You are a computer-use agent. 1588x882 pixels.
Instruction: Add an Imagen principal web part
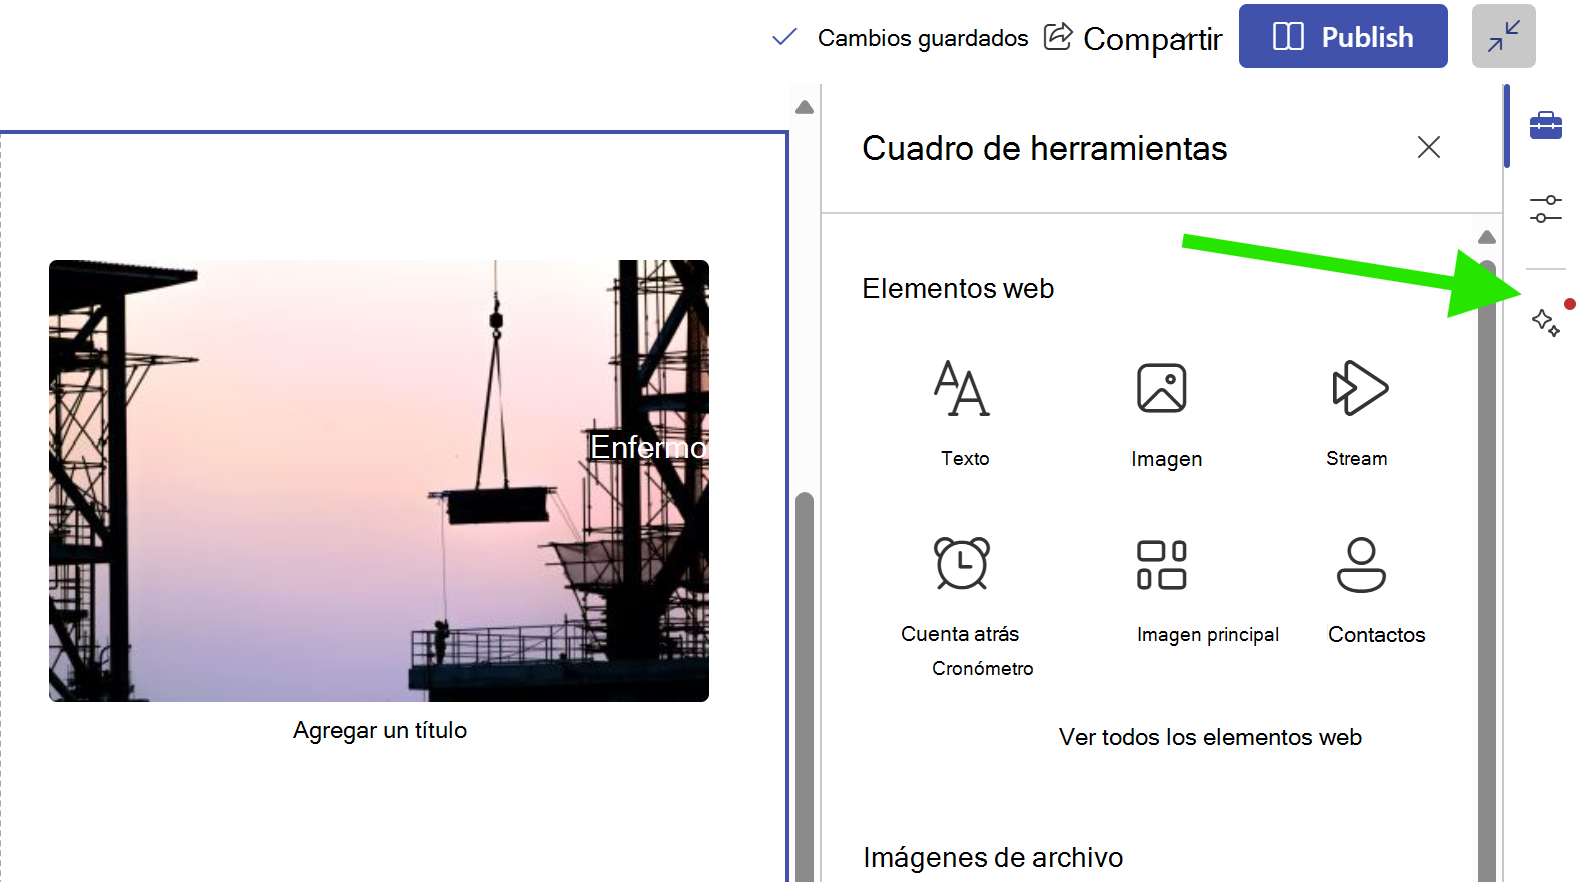click(1206, 590)
